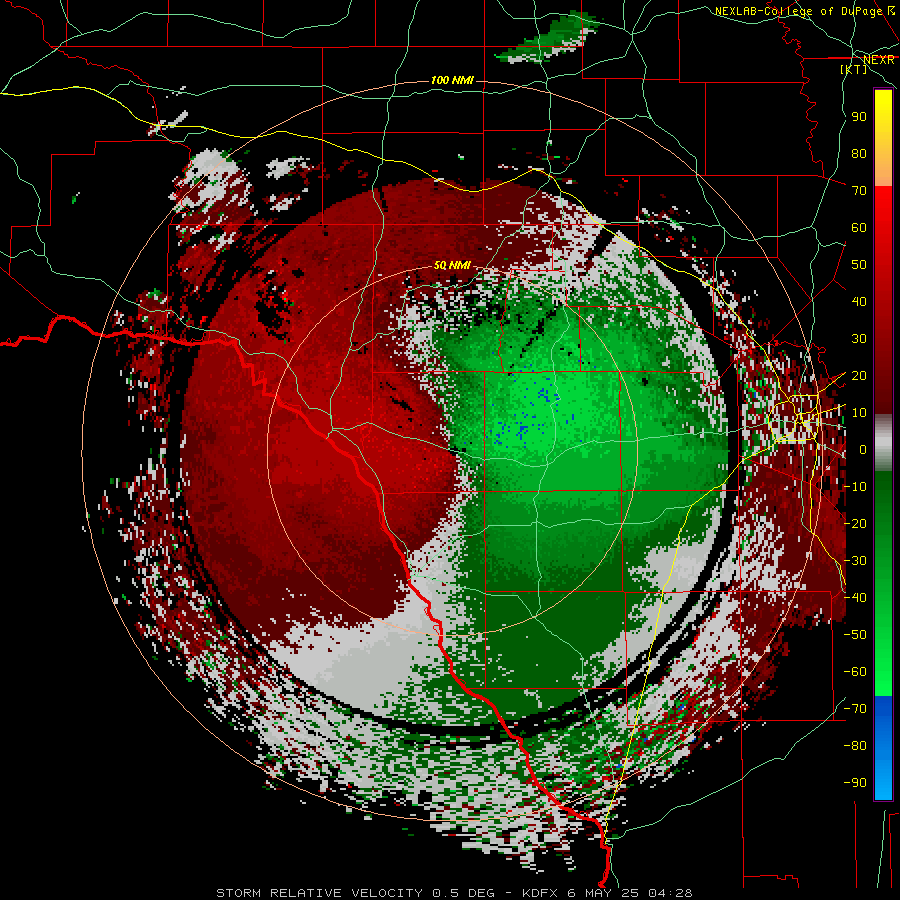Viewport: 900px width, 900px height.
Task: Click the '50 NMI' range ring label
Action: [452, 265]
